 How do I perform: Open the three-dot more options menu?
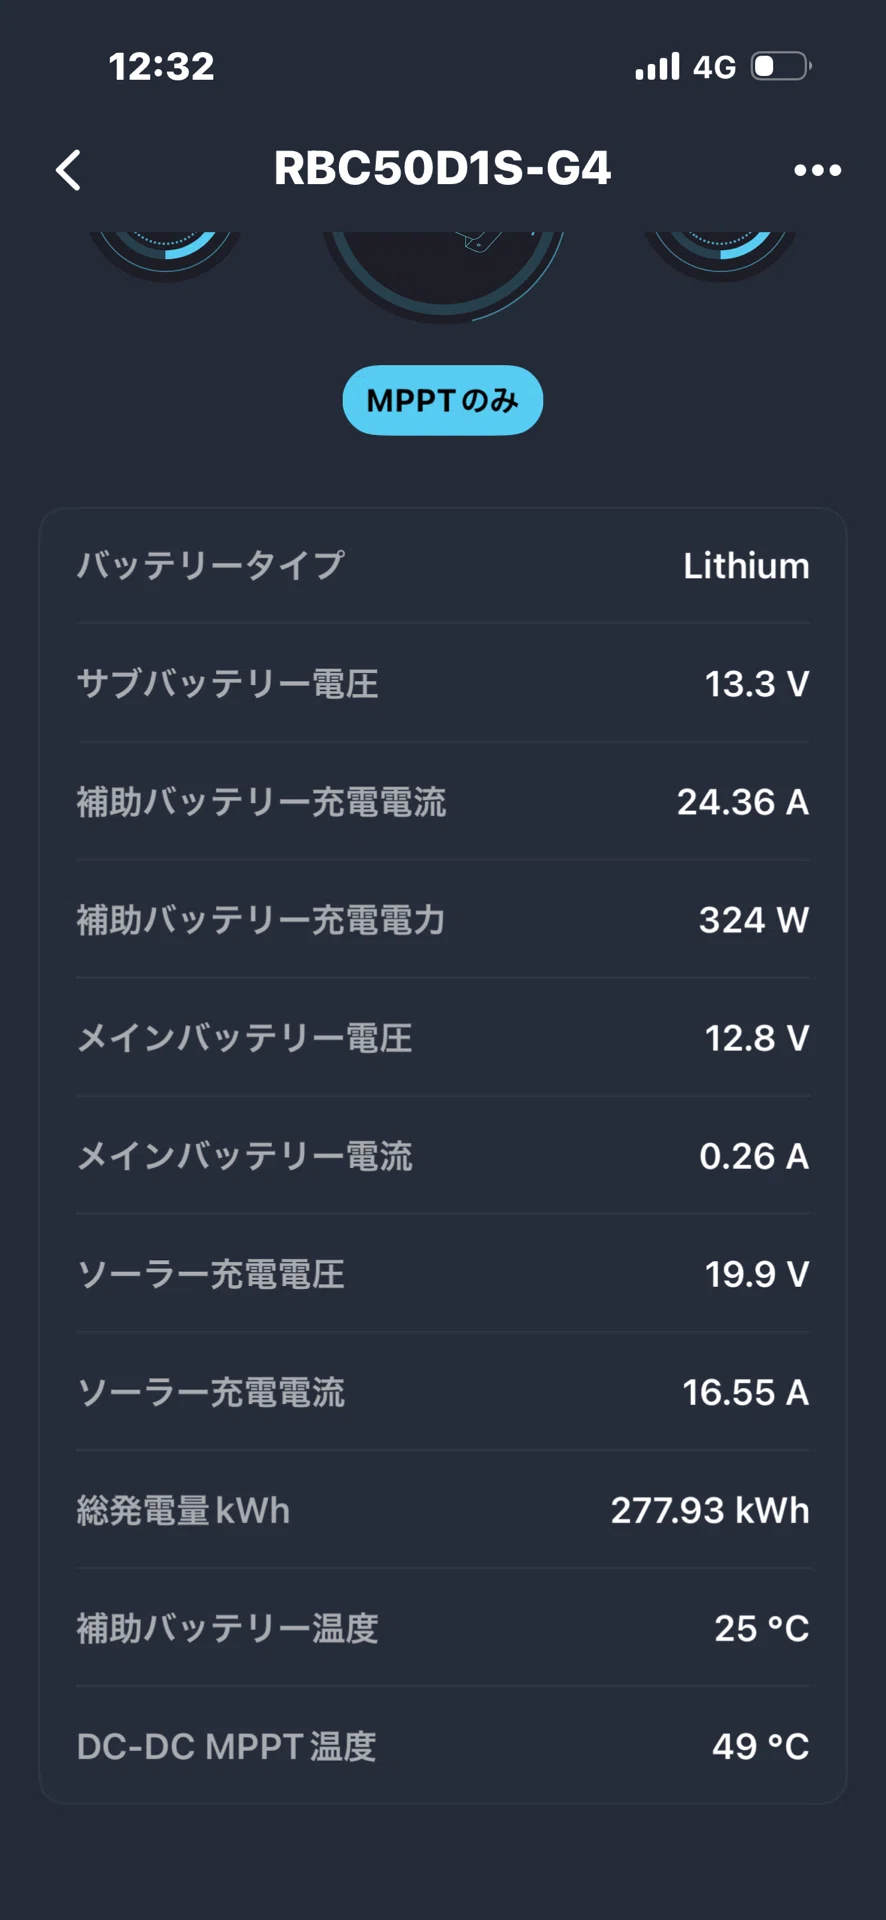(817, 170)
